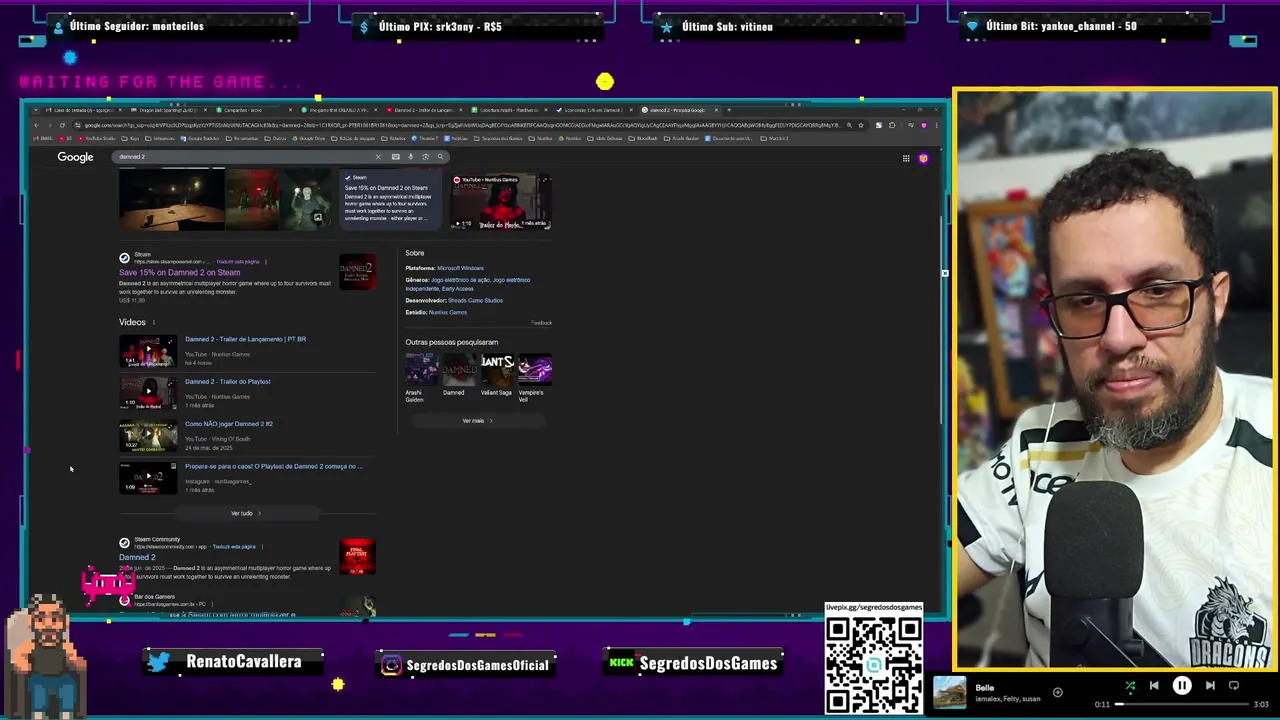Click the livepix QR code

pos(874,664)
